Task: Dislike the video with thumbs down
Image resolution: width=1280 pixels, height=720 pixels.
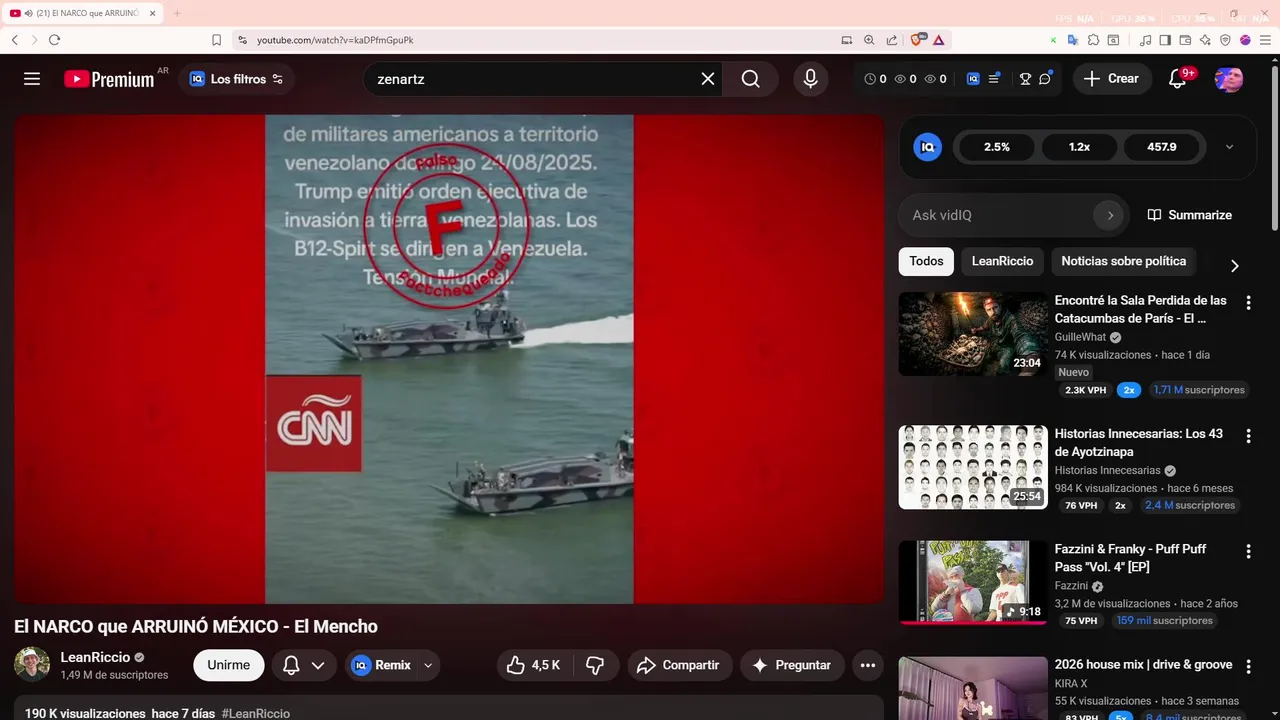Action: (595, 665)
